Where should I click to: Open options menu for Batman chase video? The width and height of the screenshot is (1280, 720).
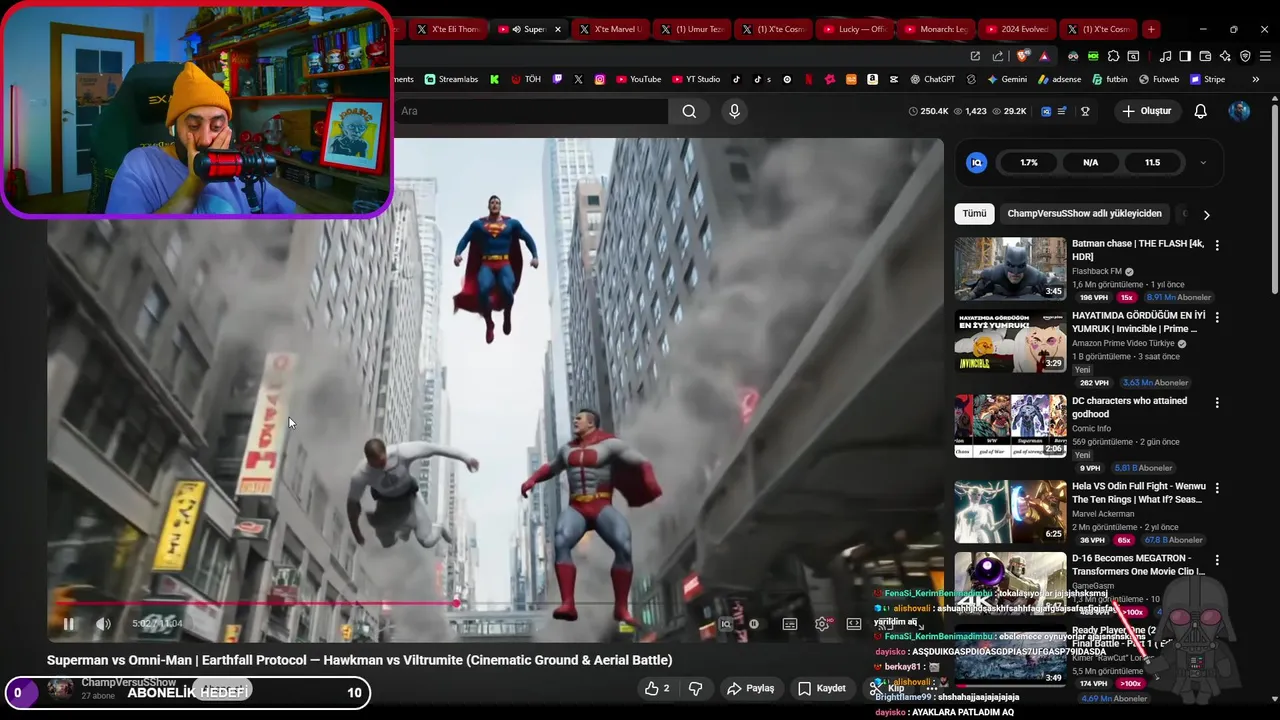1217,245
